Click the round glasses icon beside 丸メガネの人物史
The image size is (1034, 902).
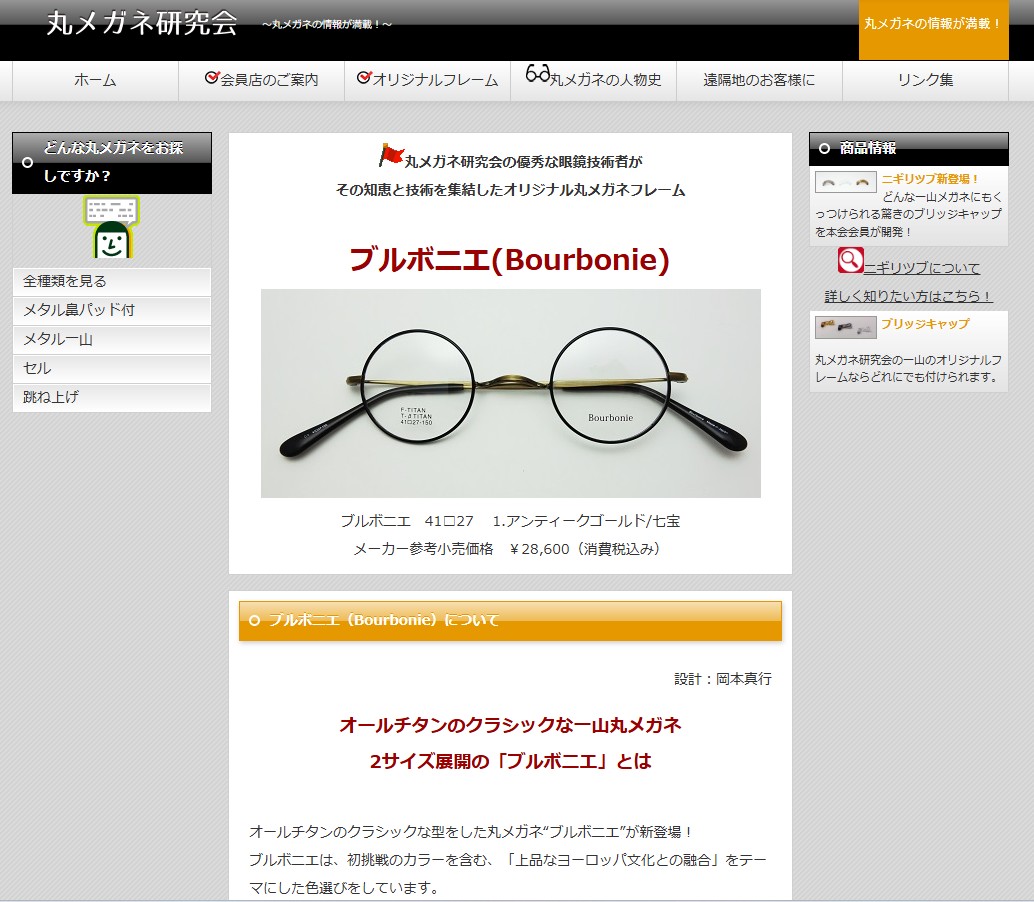tap(537, 73)
